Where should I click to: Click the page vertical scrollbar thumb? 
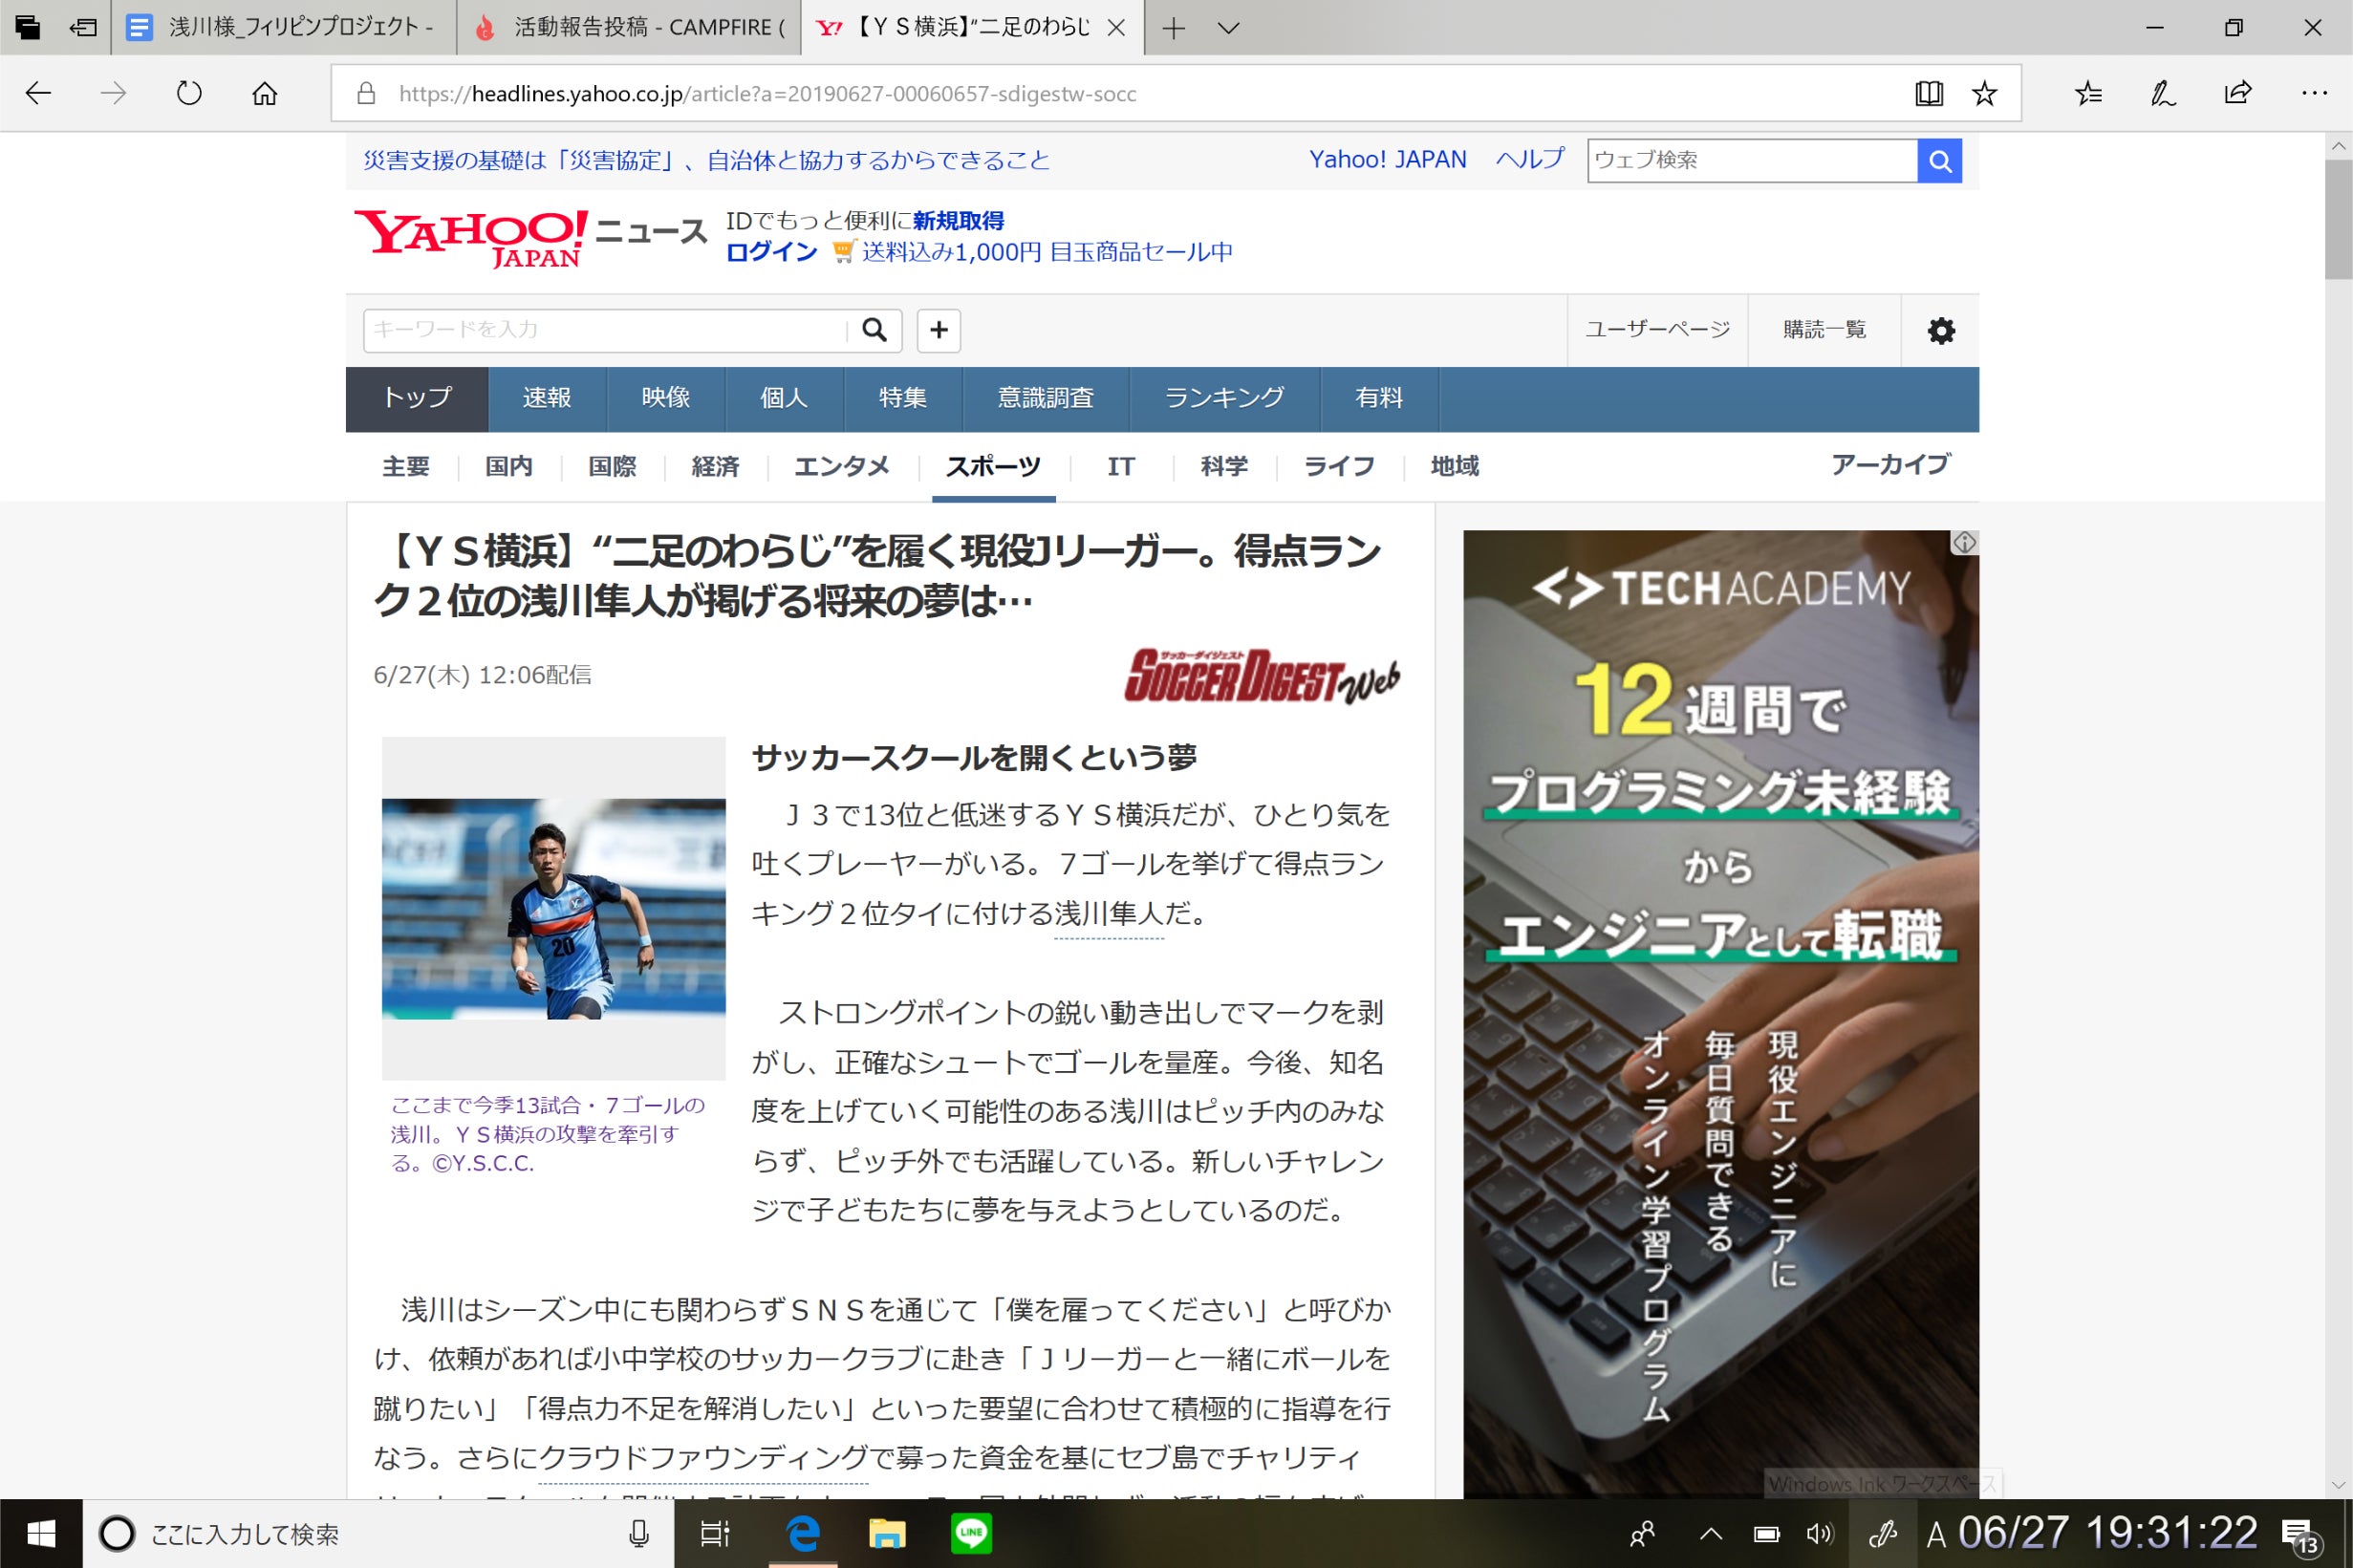point(2338,220)
